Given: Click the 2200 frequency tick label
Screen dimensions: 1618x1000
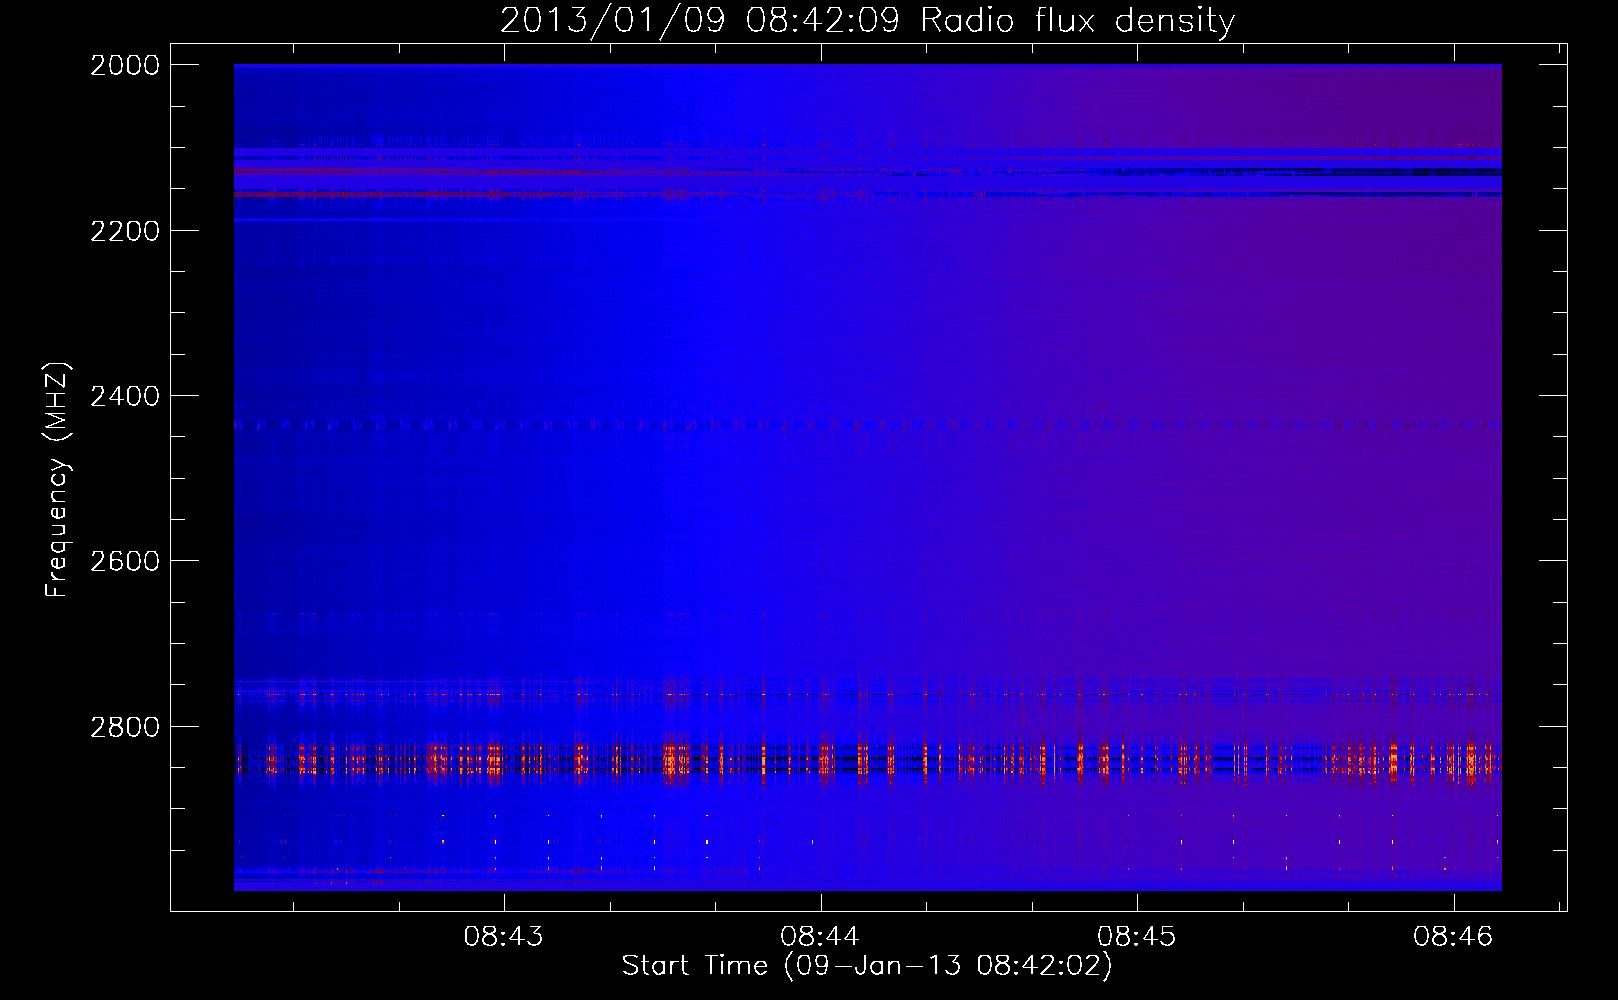Looking at the screenshot, I should pyautogui.click(x=125, y=231).
